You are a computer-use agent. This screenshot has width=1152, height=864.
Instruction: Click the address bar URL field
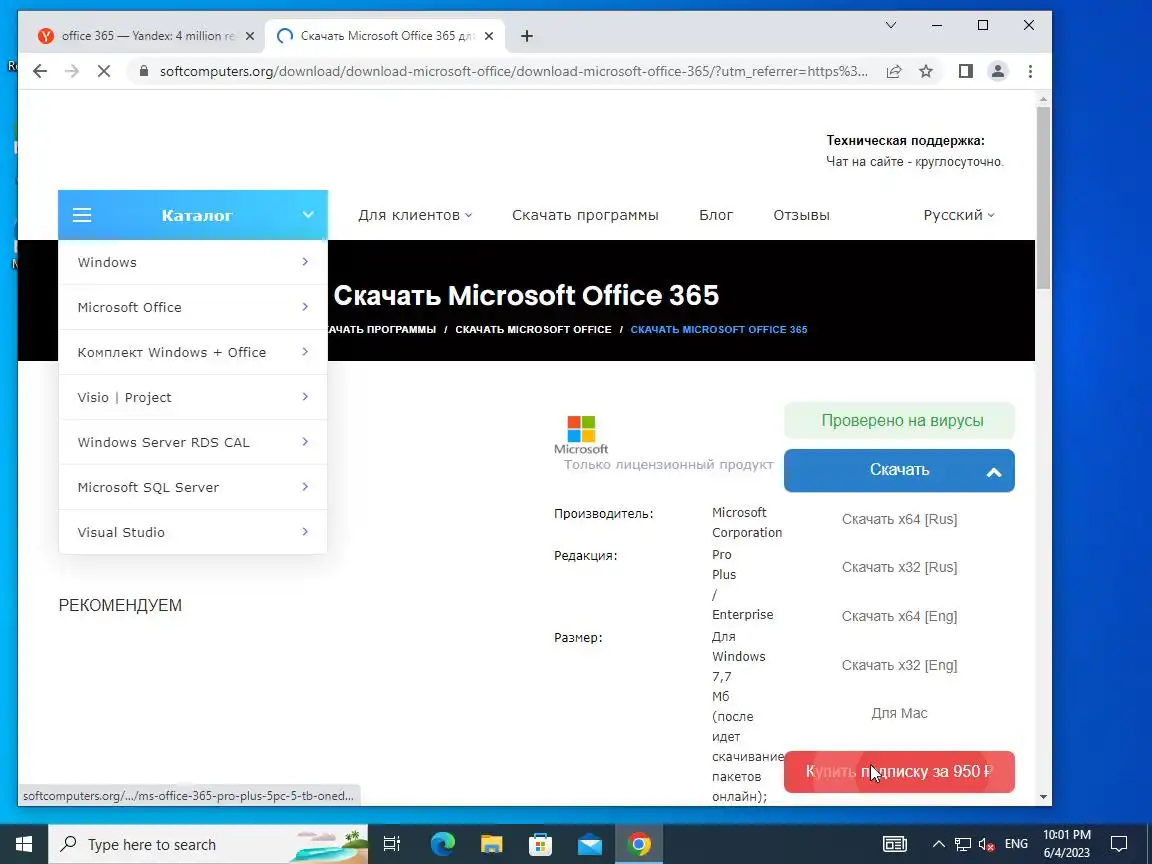(513, 71)
